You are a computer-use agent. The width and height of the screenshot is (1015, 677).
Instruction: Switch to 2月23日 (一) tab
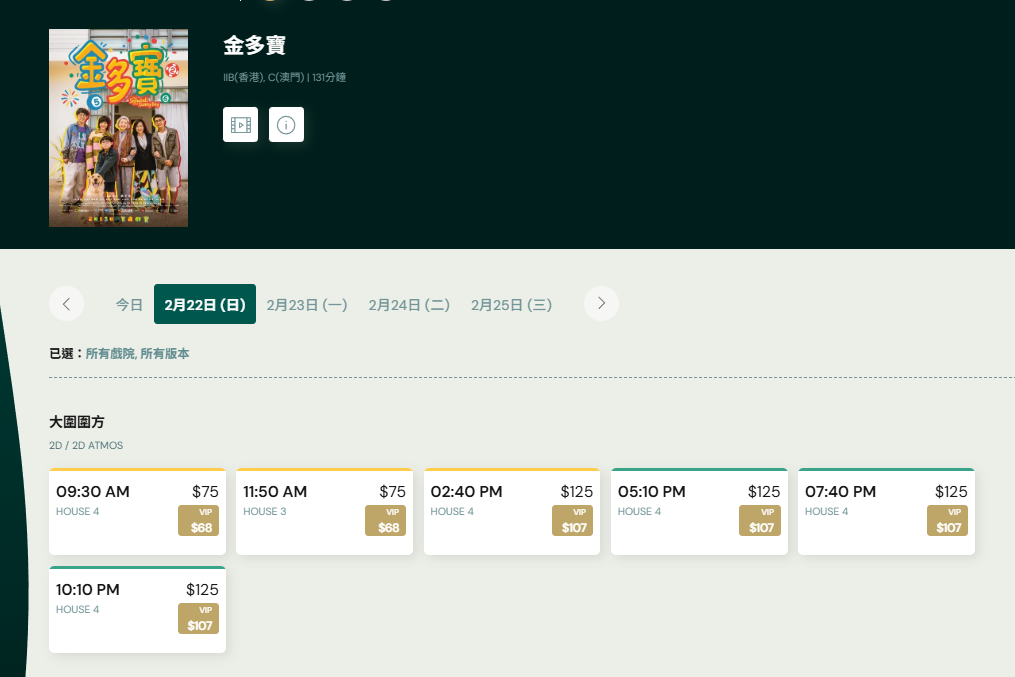307,305
